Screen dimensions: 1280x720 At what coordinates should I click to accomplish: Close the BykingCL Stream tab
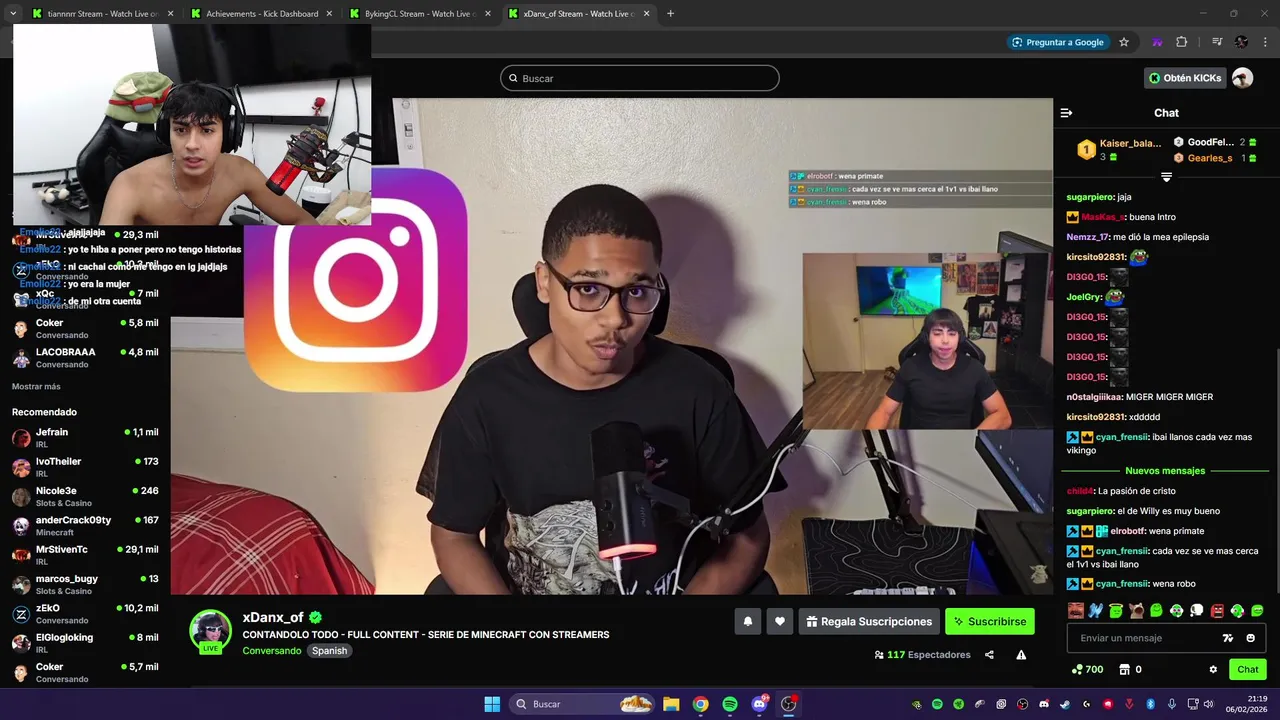coord(488,14)
